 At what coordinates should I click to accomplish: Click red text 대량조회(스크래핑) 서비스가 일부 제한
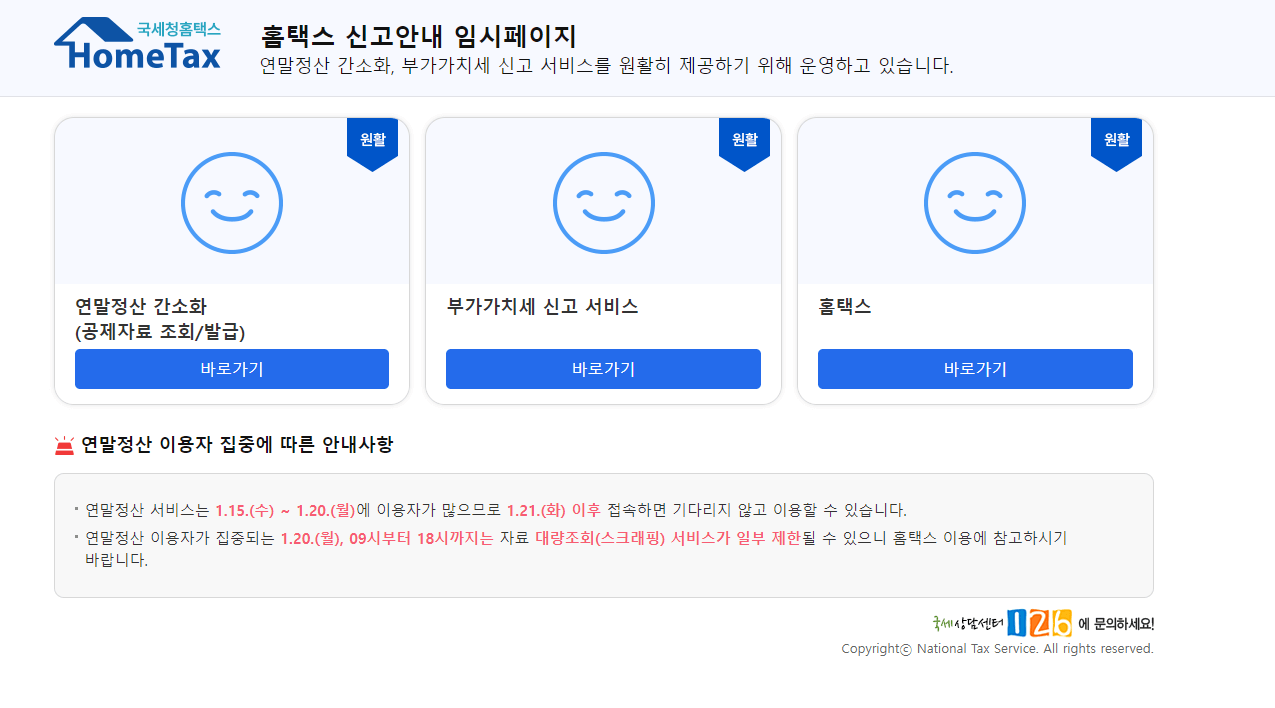tap(668, 538)
